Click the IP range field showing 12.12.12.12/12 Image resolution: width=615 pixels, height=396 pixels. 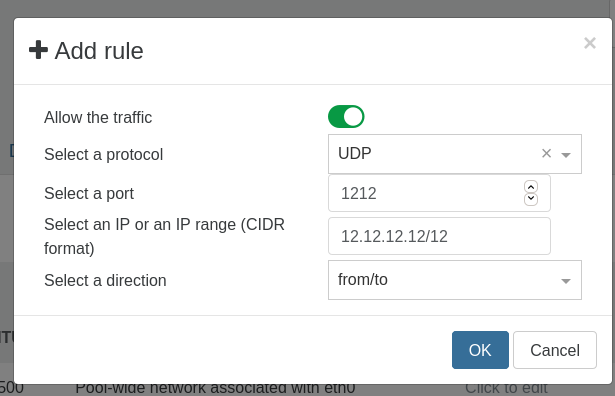[439, 236]
